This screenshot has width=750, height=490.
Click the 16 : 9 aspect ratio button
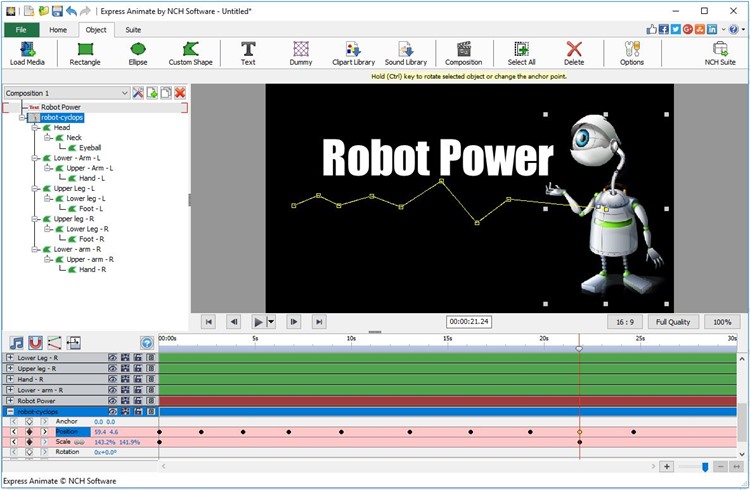tap(625, 322)
